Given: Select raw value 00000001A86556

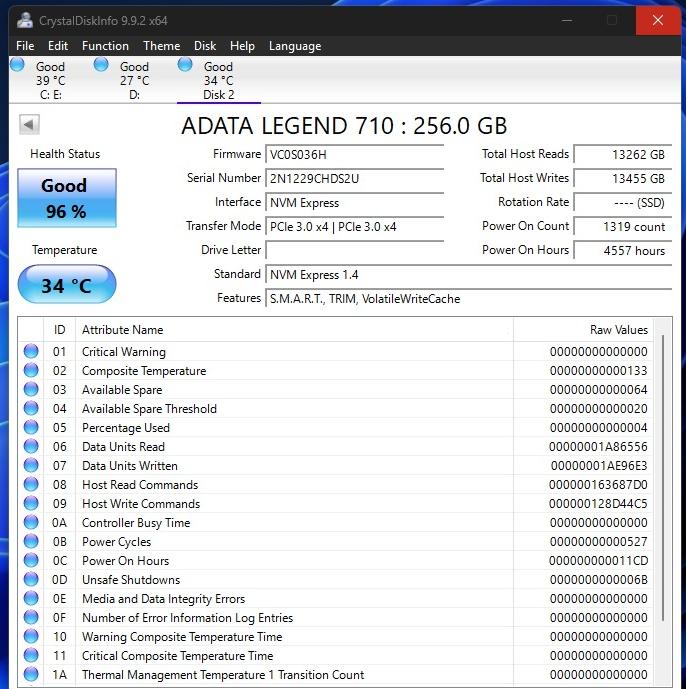Looking at the screenshot, I should (598, 446).
